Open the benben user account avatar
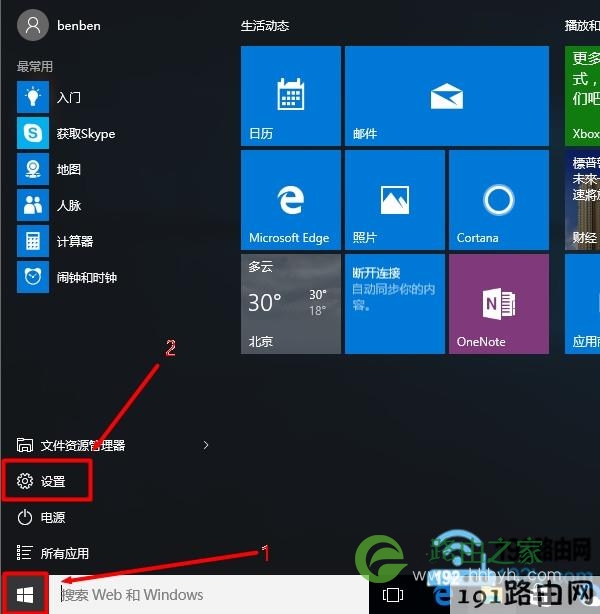 [x=33, y=25]
